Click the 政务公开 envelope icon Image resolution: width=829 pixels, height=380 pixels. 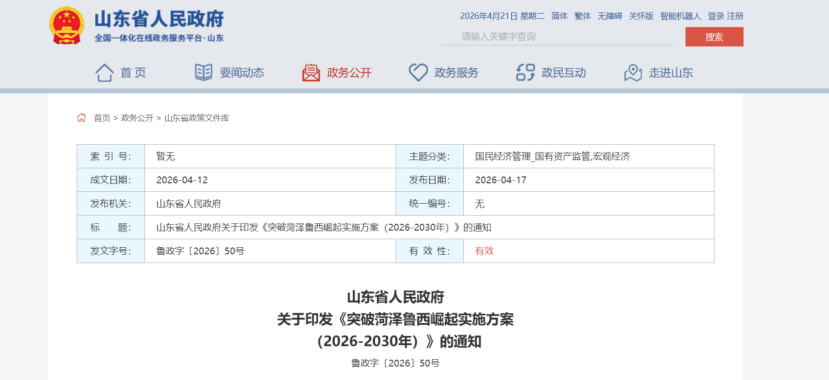pyautogui.click(x=311, y=72)
